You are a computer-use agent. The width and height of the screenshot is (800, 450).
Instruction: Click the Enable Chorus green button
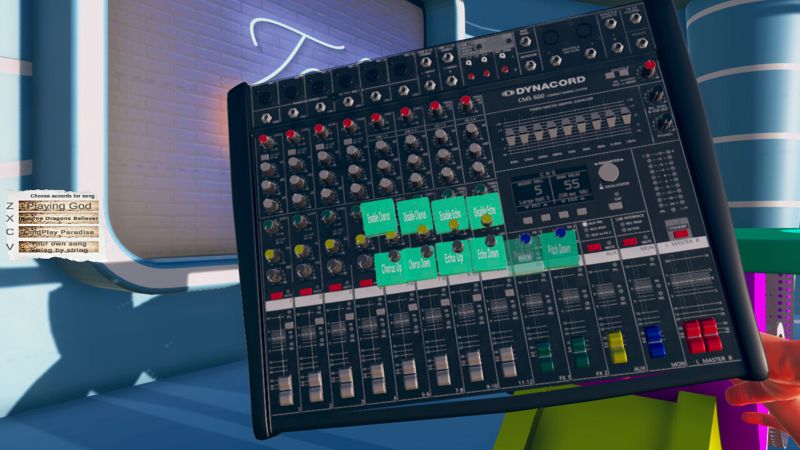(378, 218)
